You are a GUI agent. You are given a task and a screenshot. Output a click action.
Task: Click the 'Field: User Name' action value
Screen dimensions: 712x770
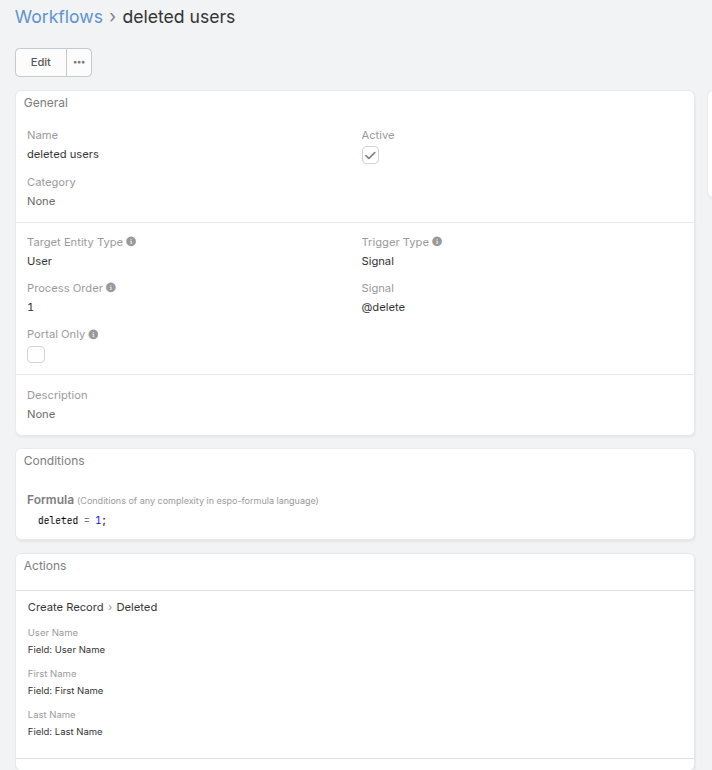coord(66,650)
